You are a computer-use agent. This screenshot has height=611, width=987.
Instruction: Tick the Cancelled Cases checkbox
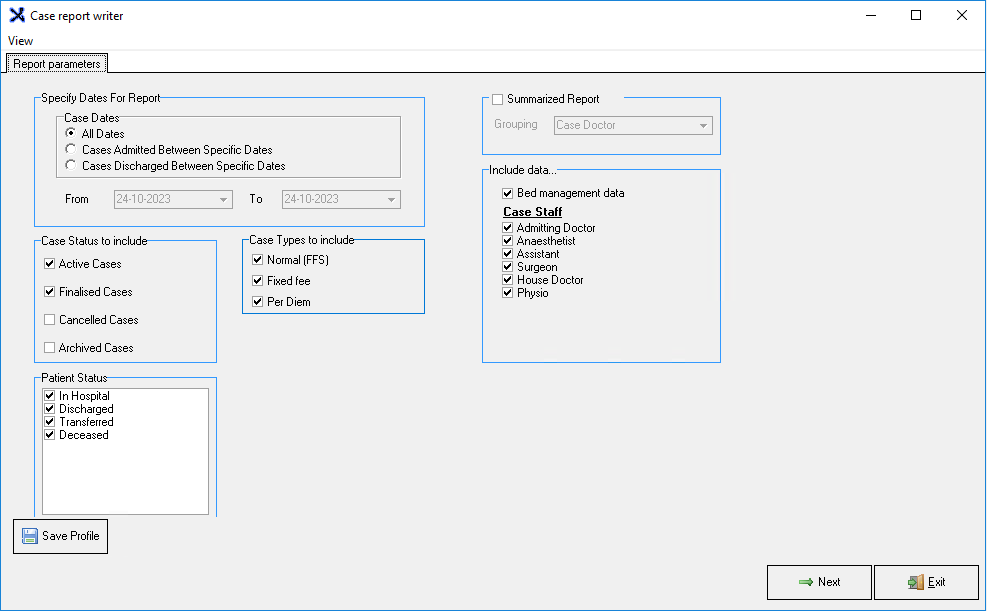[50, 320]
